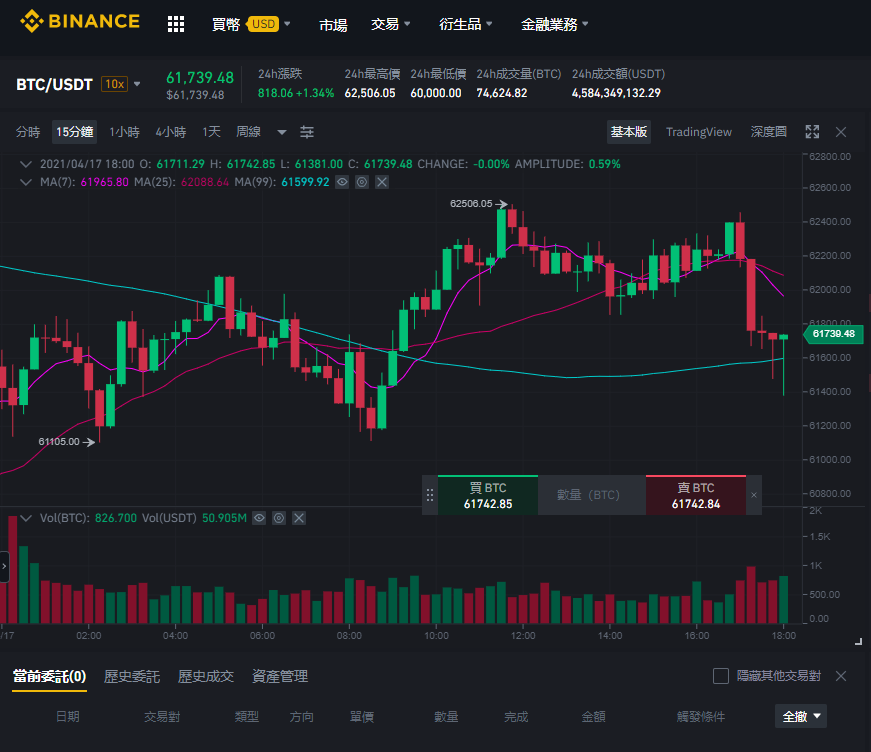Remove the MA indicator

point(382,182)
